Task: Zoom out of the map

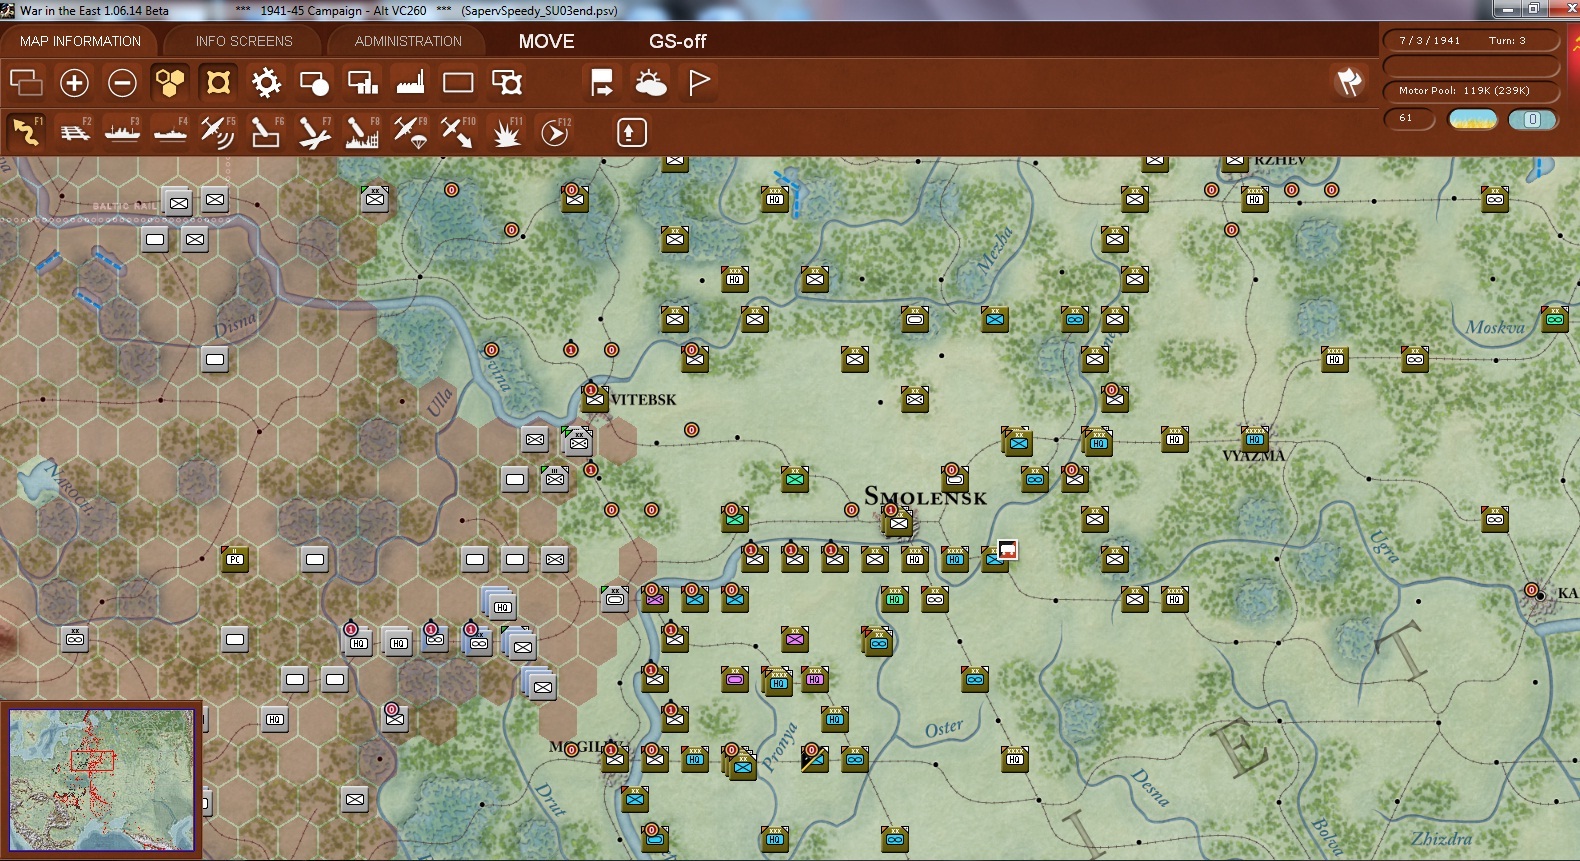Action: pyautogui.click(x=122, y=82)
